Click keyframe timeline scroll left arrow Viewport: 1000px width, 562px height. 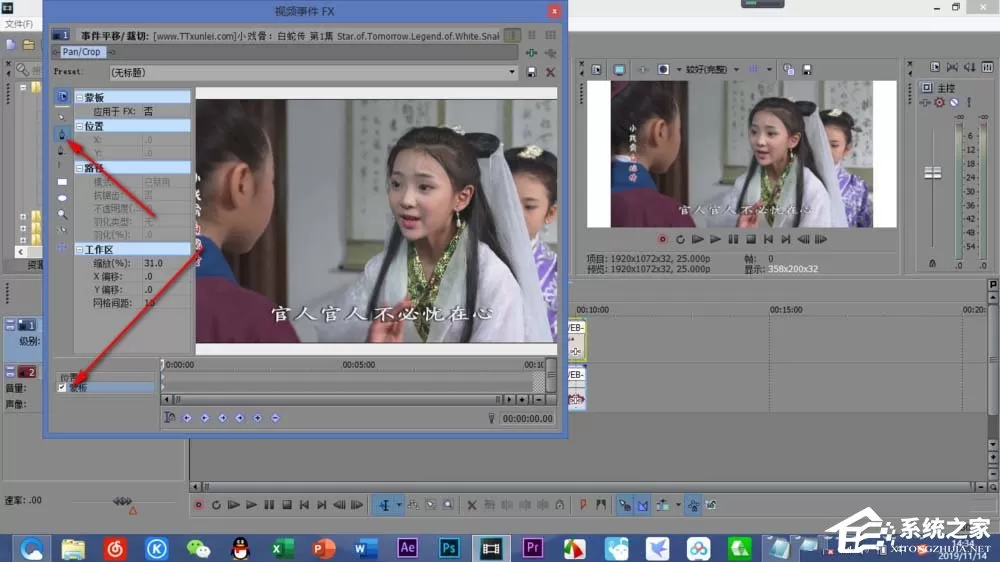tap(166, 399)
